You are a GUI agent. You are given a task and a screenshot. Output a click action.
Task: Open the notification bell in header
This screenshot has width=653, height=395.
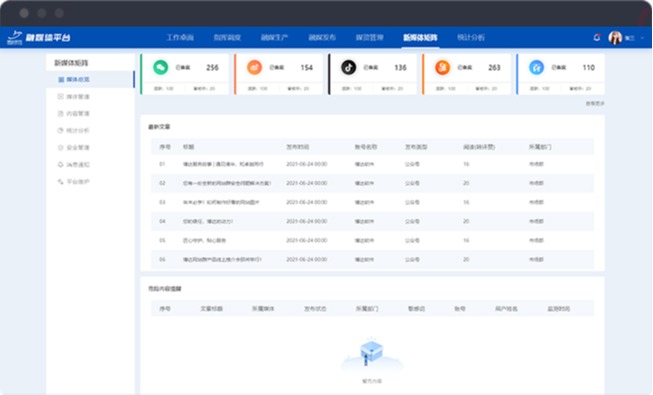pyautogui.click(x=597, y=38)
